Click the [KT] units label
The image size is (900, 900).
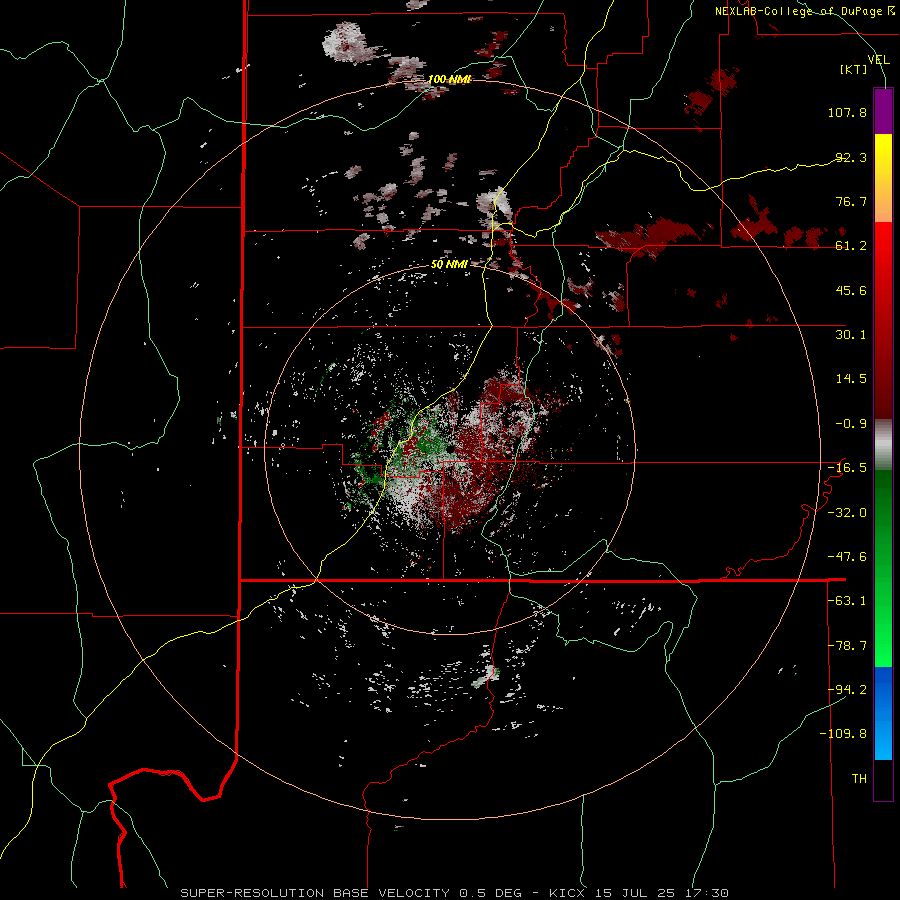tap(854, 69)
